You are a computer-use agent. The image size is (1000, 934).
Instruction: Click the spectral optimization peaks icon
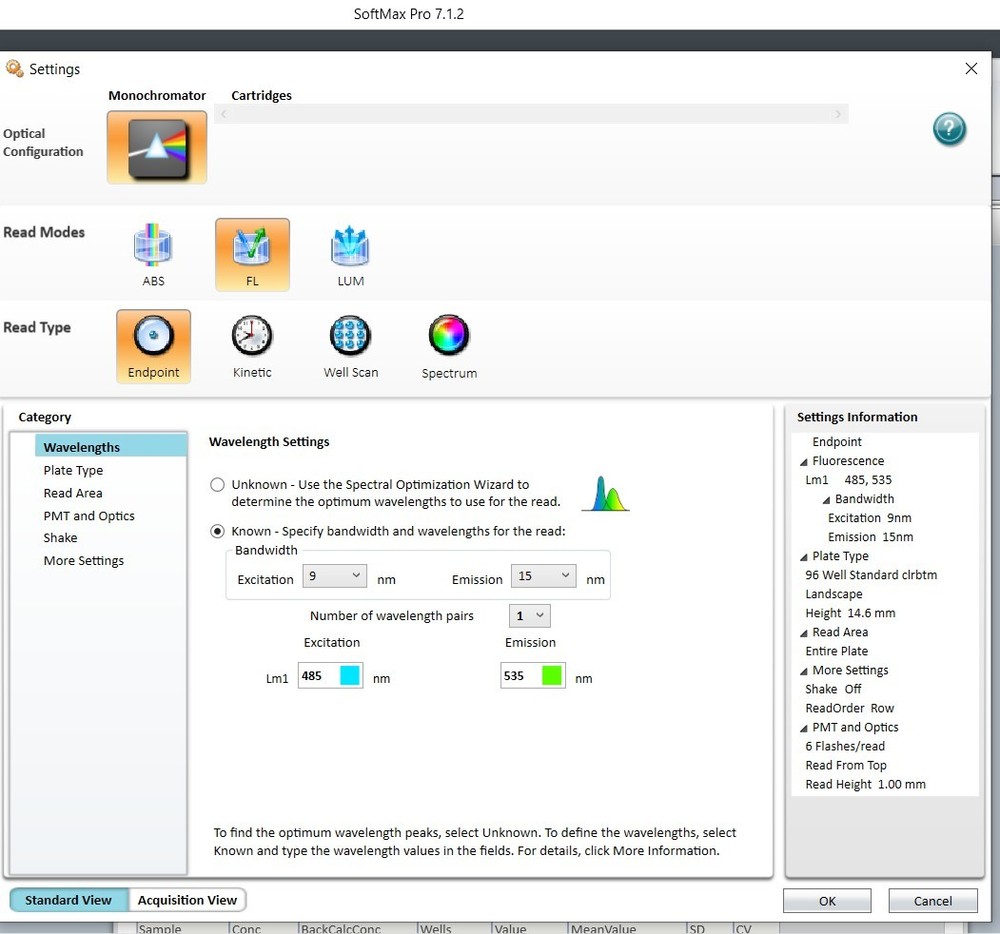point(605,493)
